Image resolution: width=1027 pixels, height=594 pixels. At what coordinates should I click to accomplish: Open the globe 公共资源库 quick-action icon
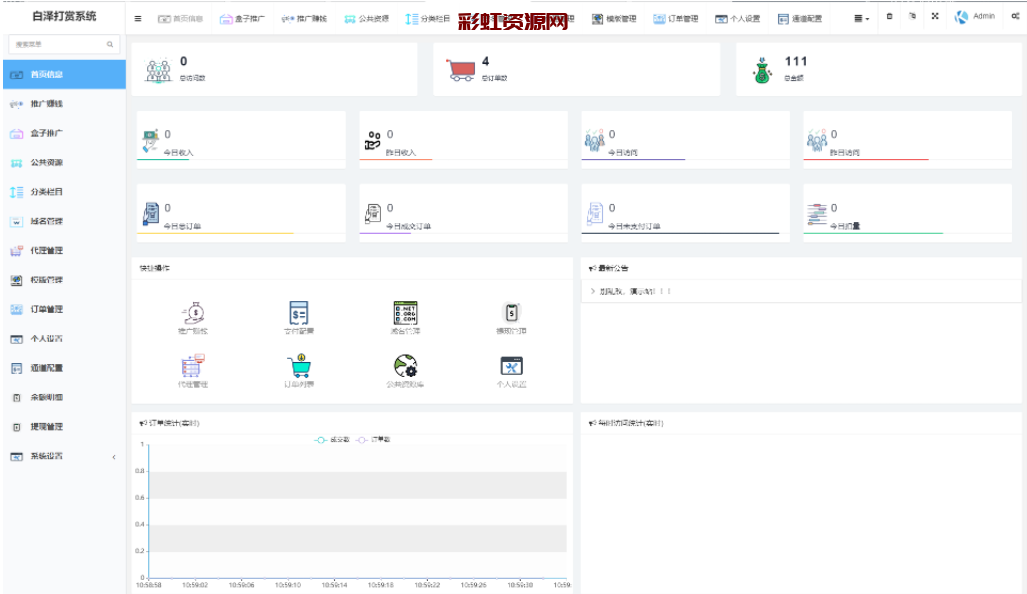point(405,367)
